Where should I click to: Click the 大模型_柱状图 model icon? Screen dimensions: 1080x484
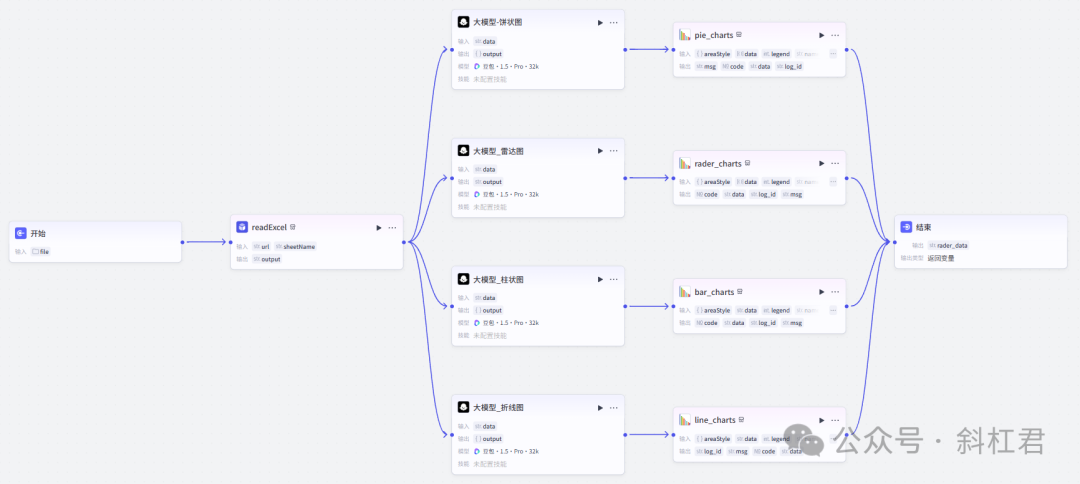click(463, 279)
